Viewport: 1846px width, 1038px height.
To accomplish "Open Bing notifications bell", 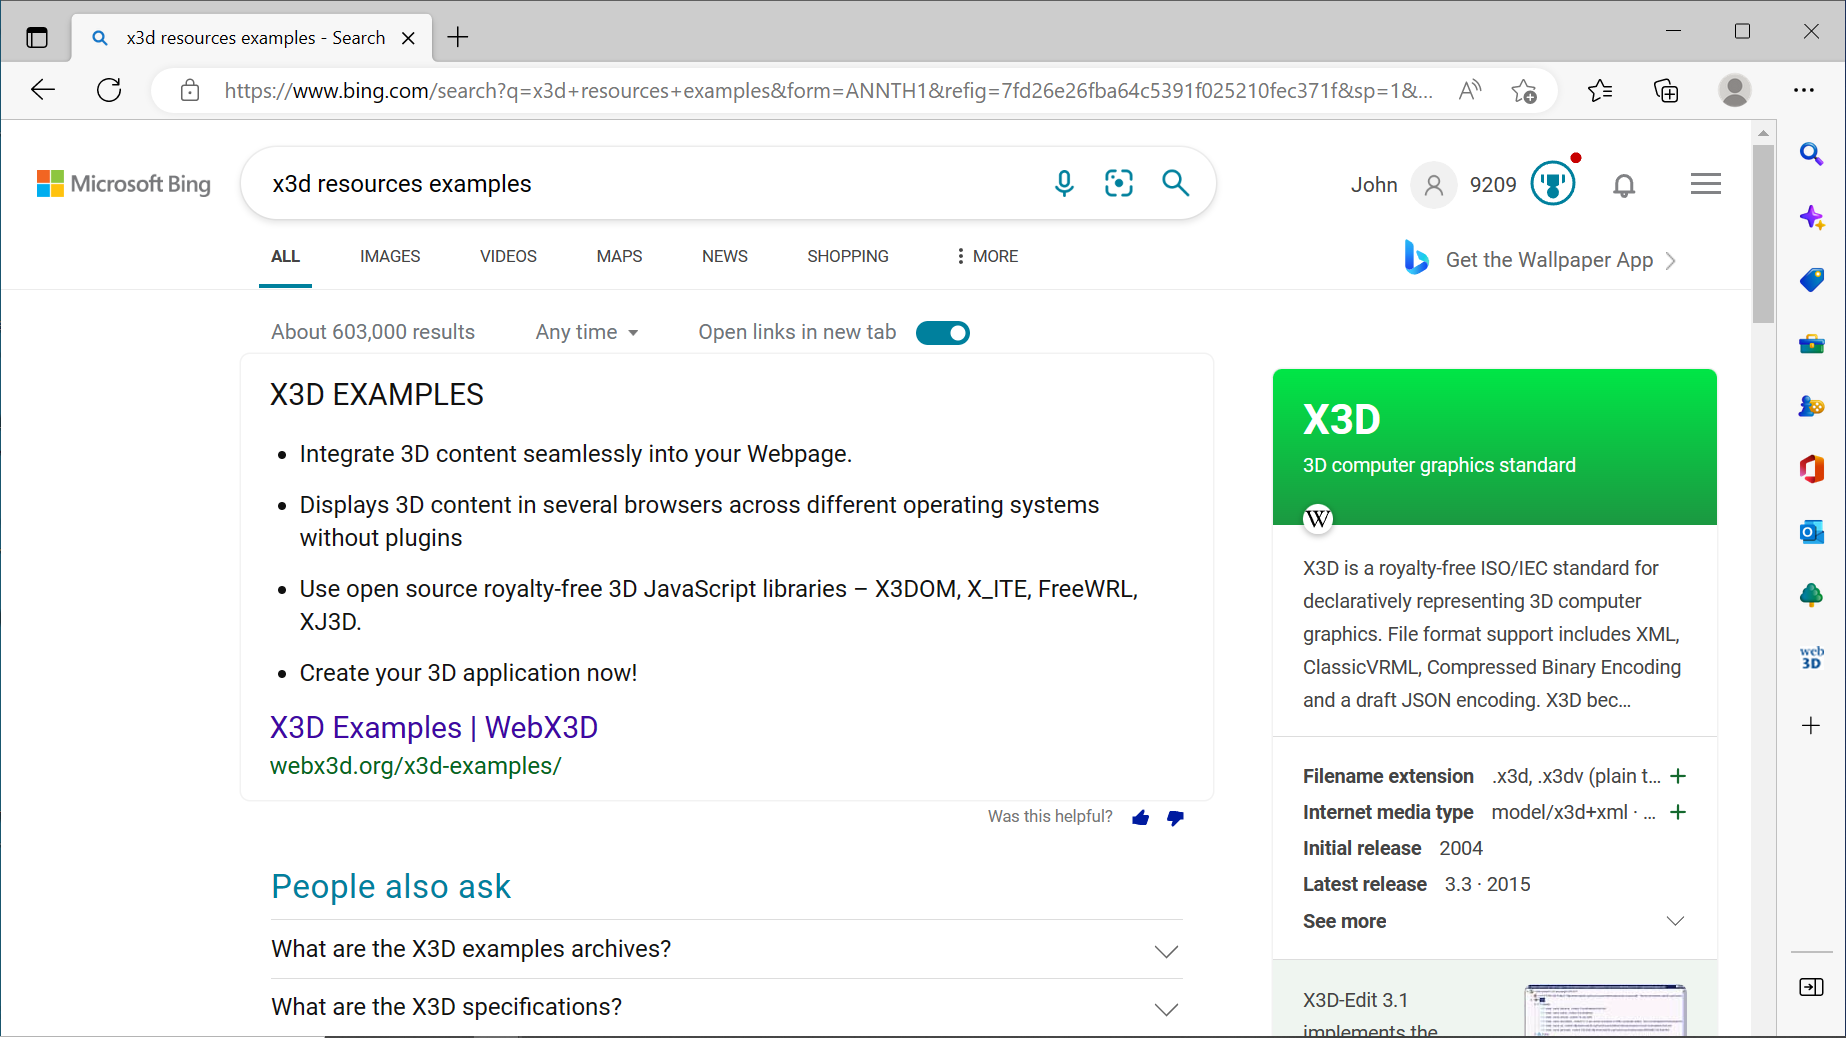I will point(1624,185).
